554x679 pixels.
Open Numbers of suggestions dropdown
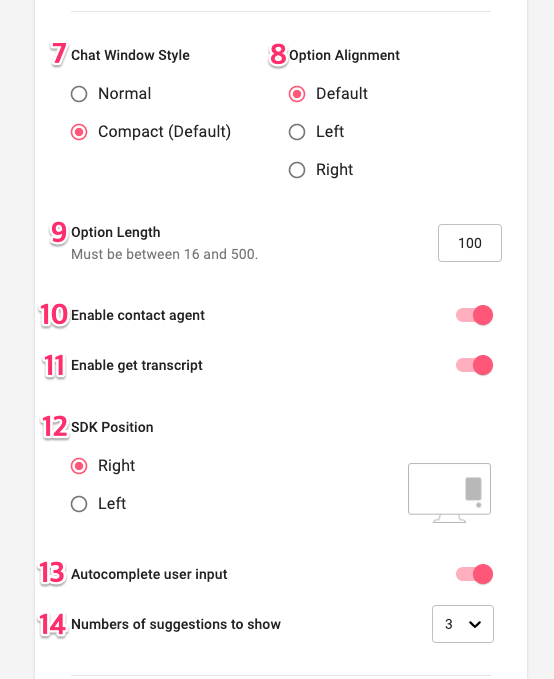(463, 624)
